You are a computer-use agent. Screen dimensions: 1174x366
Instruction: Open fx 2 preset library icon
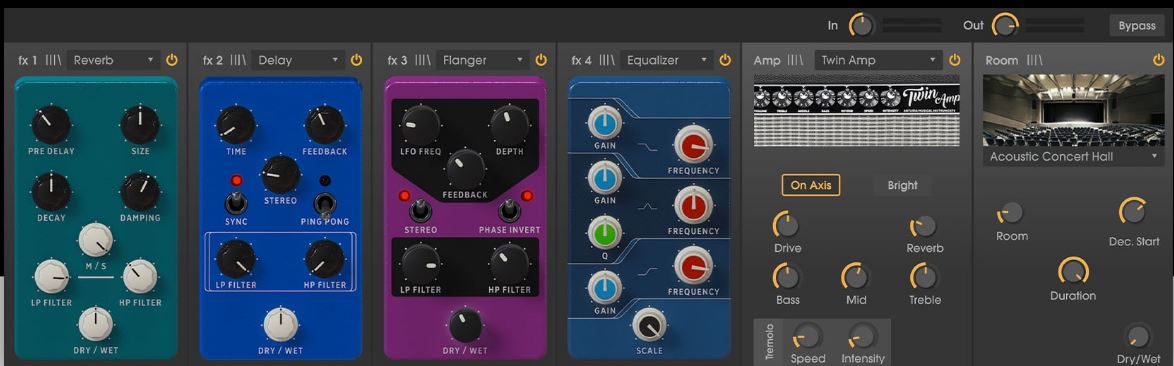pos(238,60)
